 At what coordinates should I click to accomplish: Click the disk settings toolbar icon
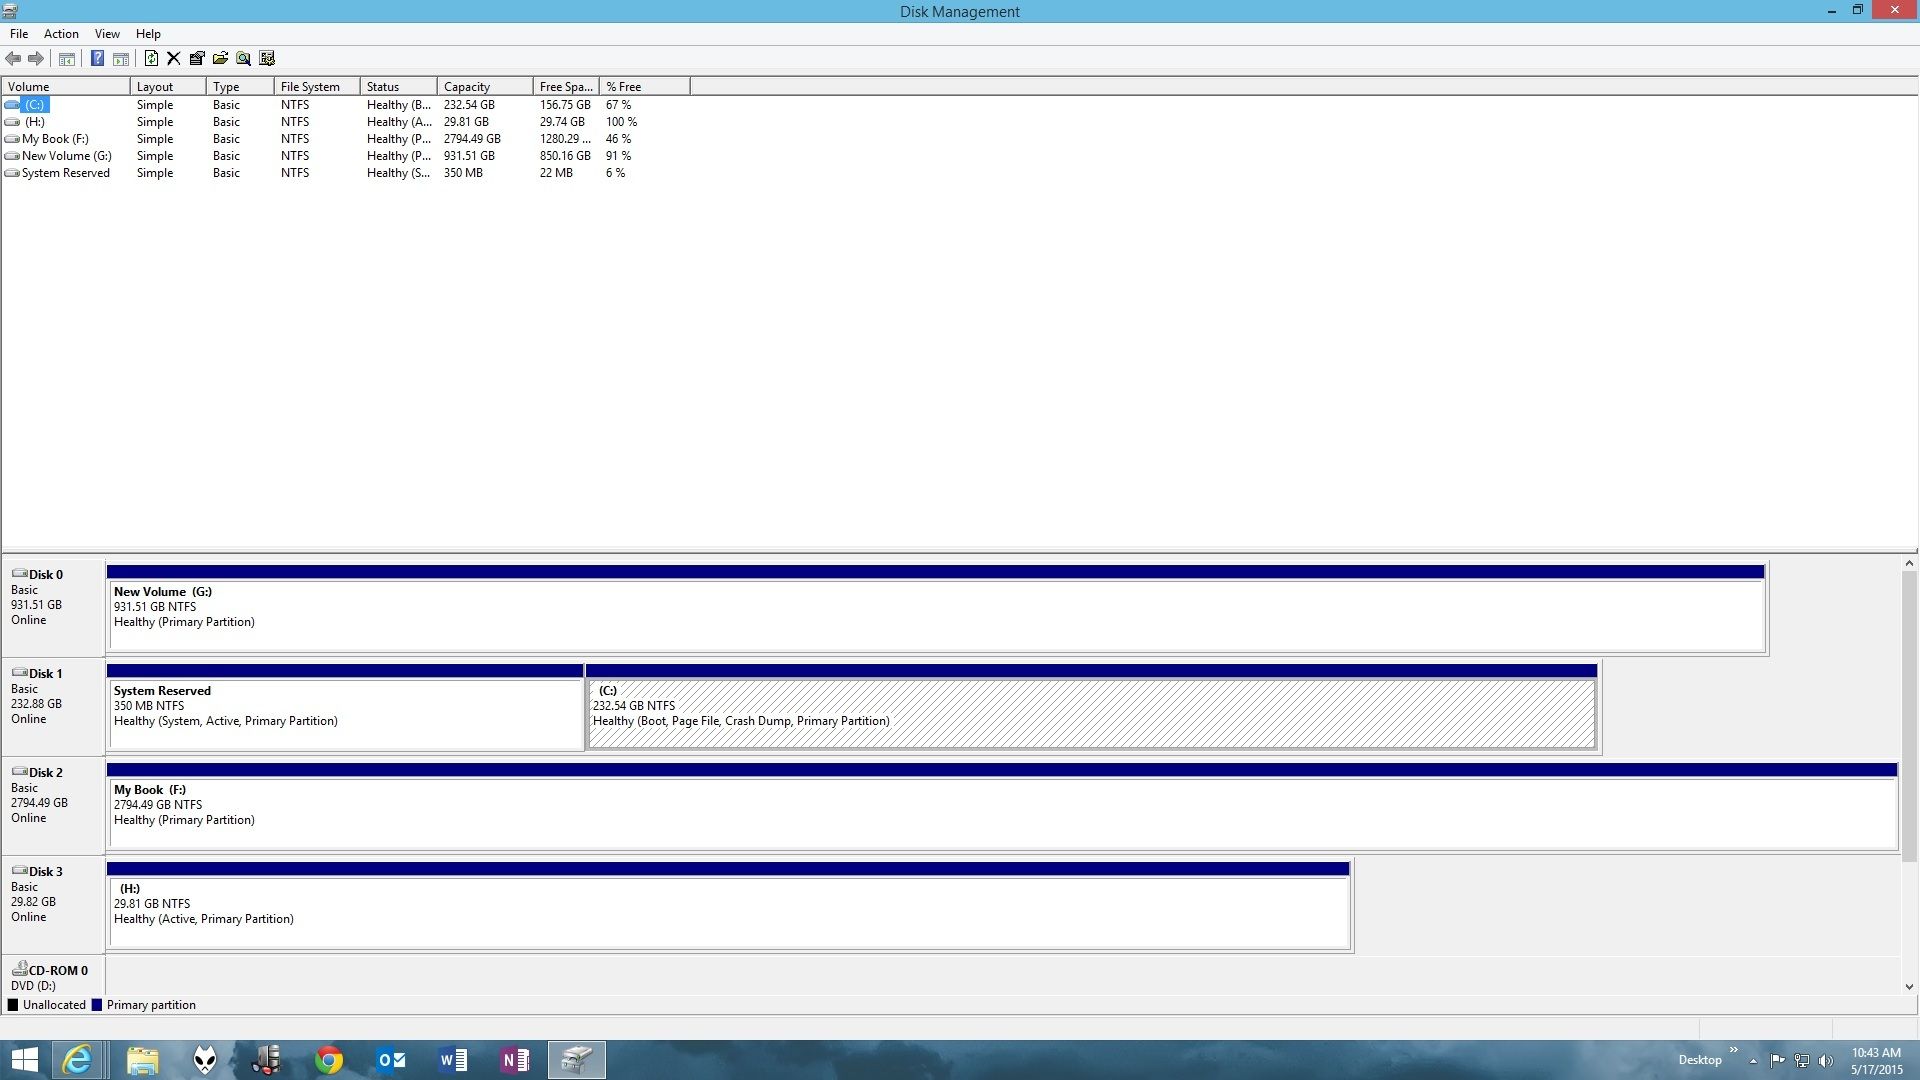(x=267, y=59)
